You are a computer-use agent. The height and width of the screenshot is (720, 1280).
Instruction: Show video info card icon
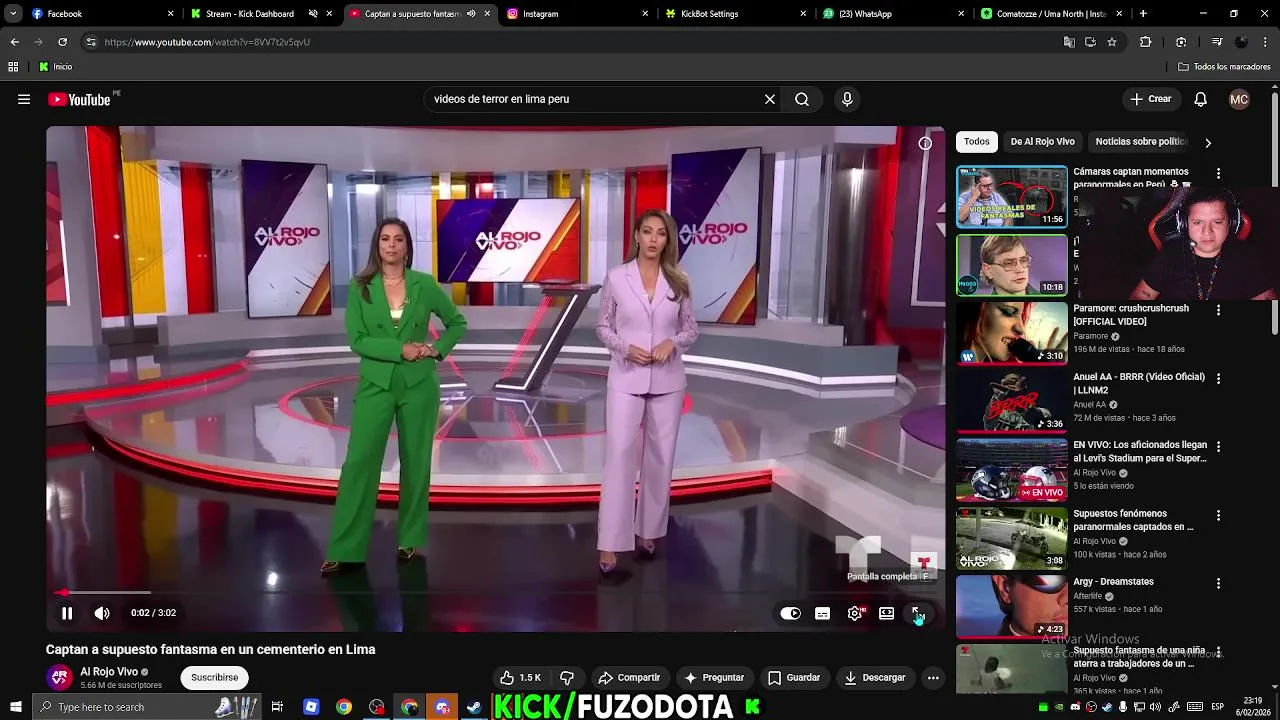[925, 143]
